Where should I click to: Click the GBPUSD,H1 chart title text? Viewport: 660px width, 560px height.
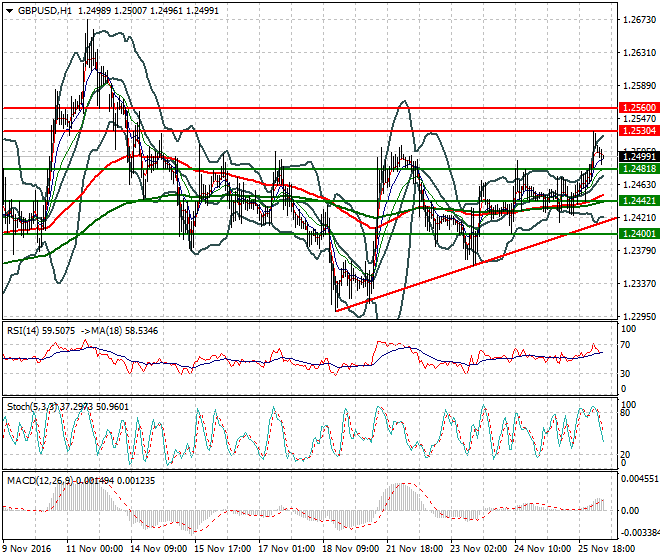(45, 11)
